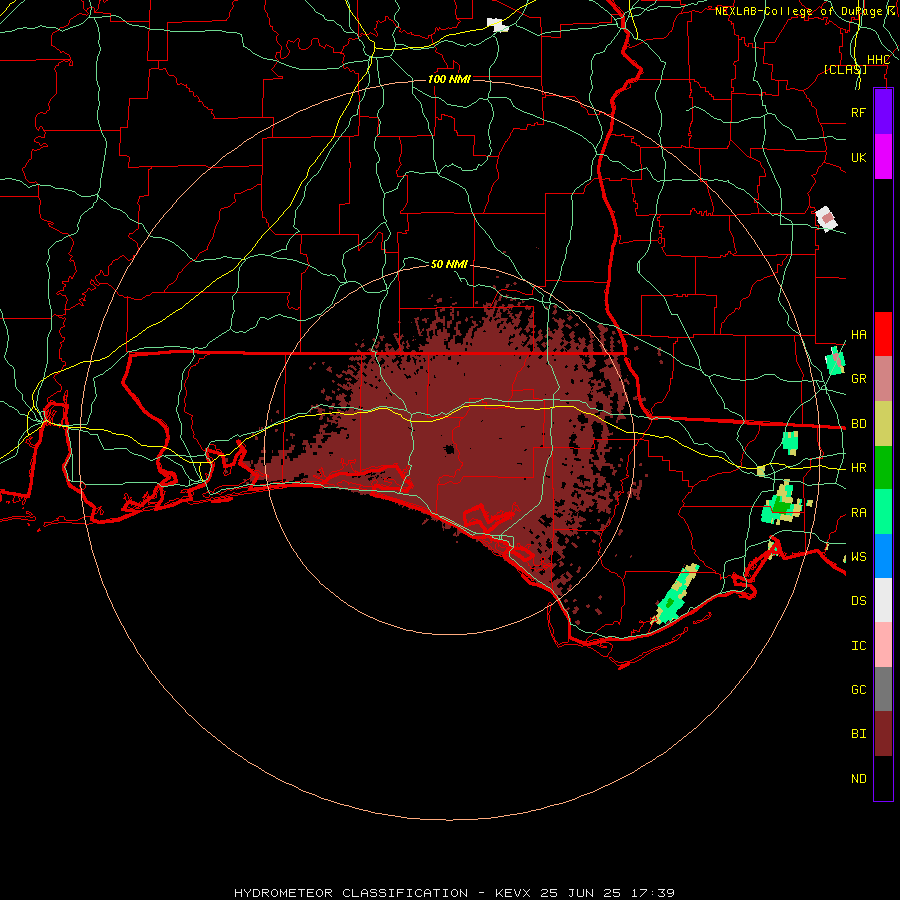Image resolution: width=900 pixels, height=900 pixels.
Task: Click the UK legend label
Action: [x=858, y=157]
